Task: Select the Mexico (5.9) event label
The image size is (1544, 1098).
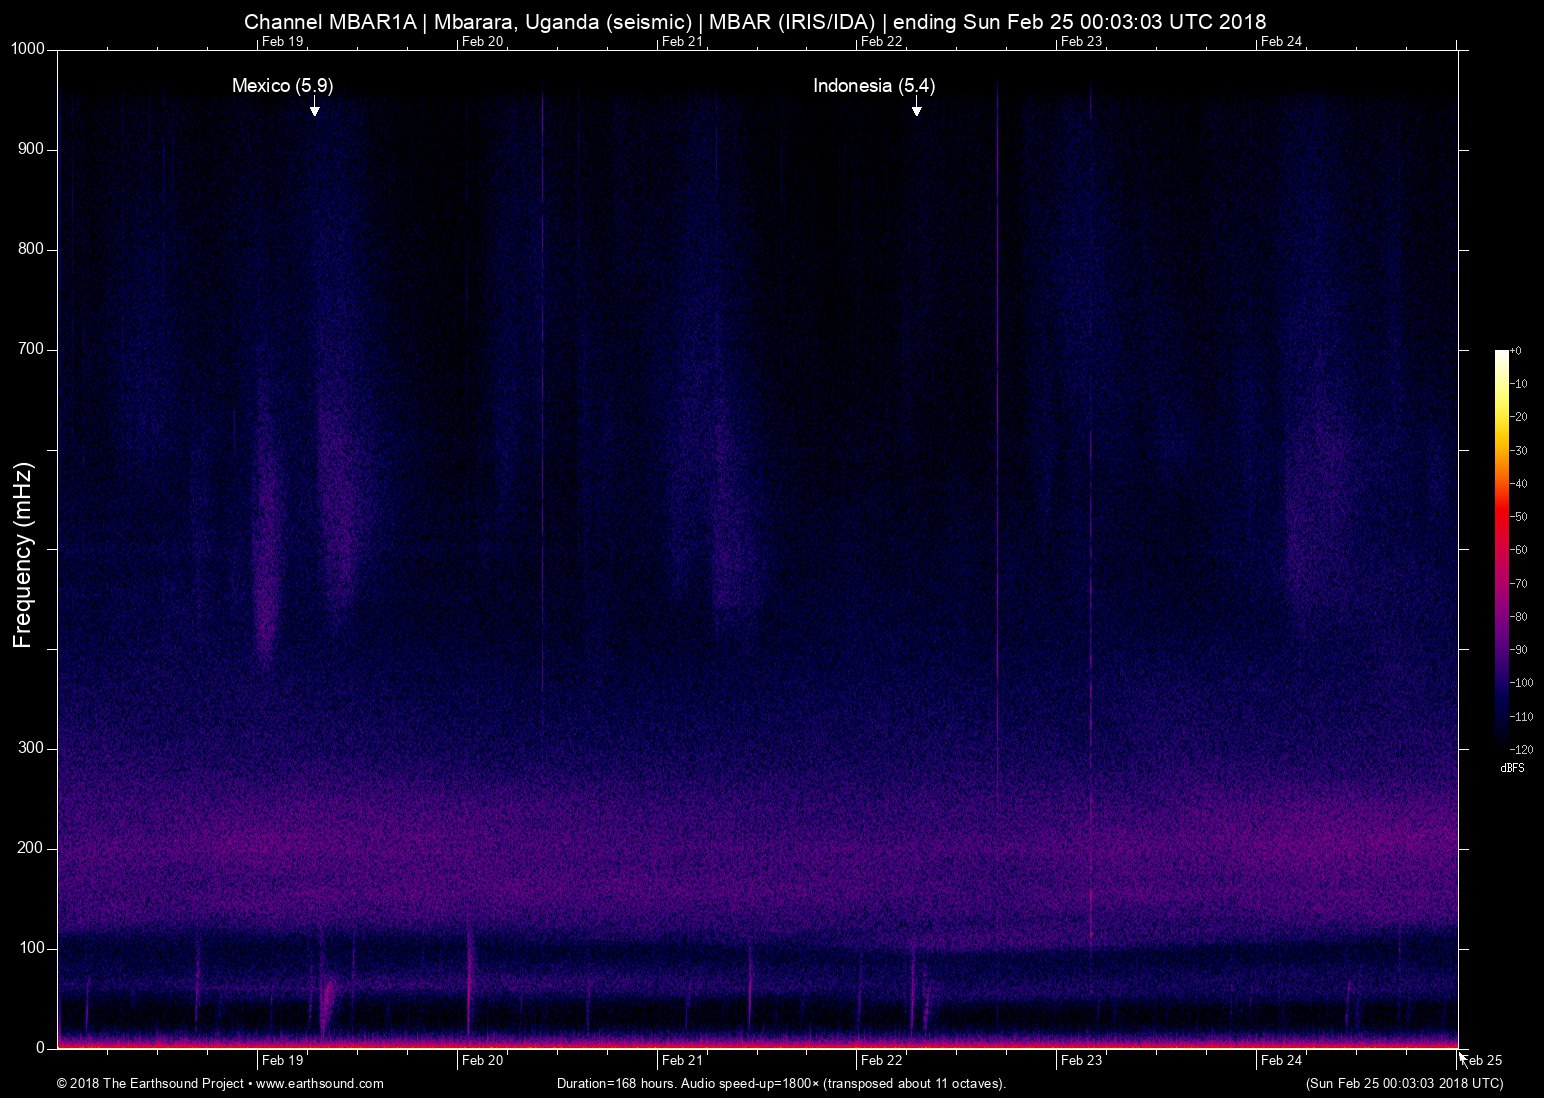Action: pos(282,86)
